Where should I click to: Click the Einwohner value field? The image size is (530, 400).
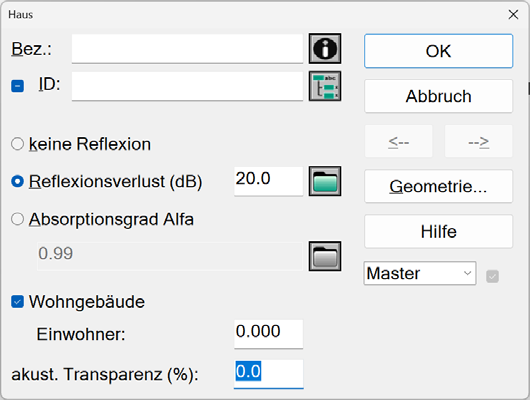click(268, 334)
